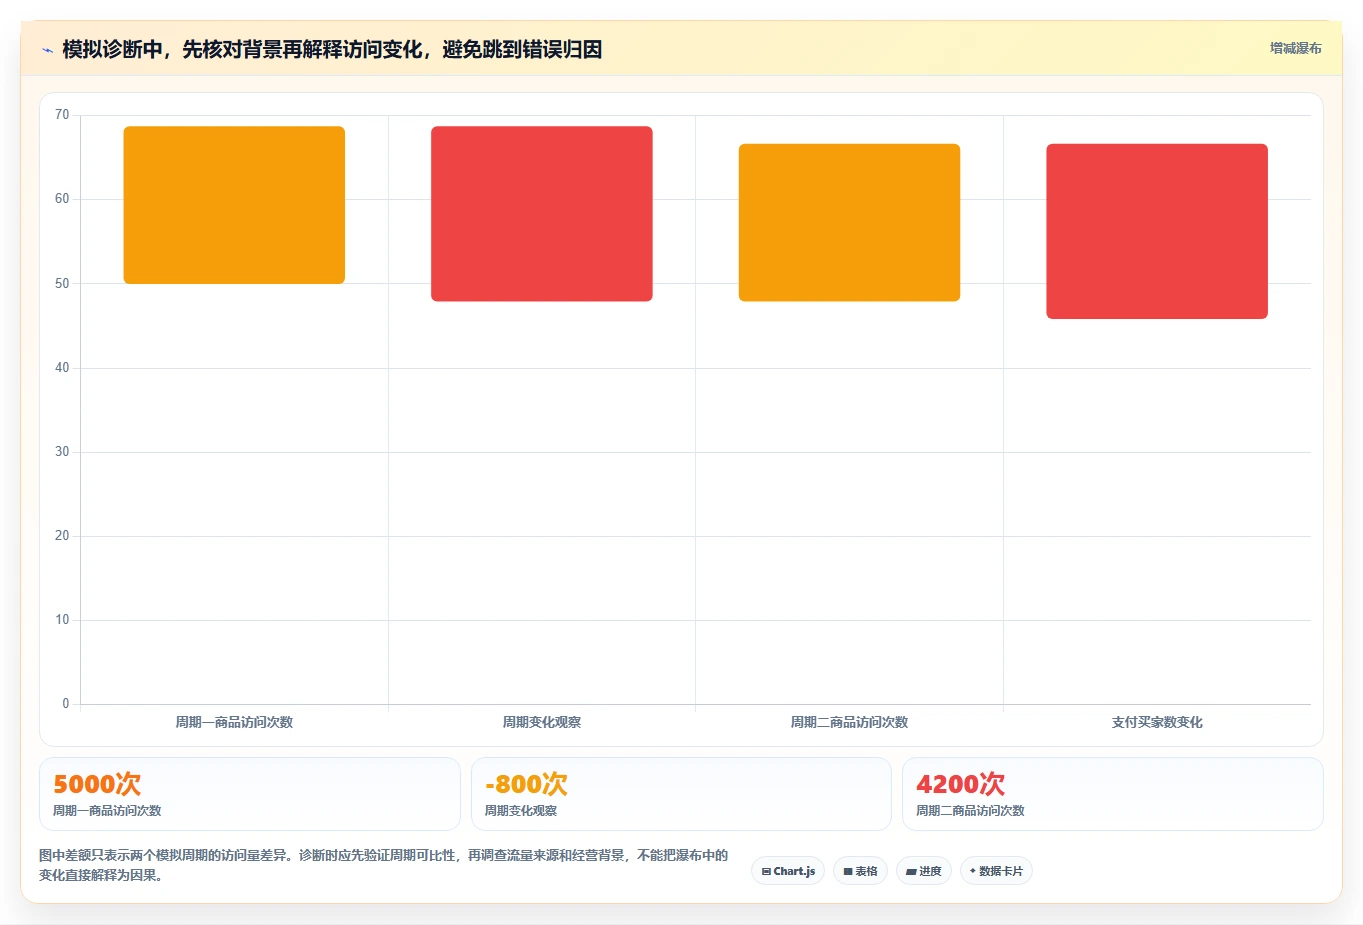Click the 4200次 value card

click(1112, 794)
